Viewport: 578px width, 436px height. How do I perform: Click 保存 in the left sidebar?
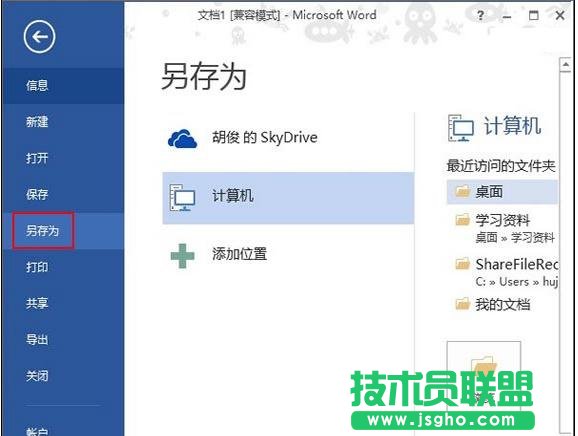(63, 194)
